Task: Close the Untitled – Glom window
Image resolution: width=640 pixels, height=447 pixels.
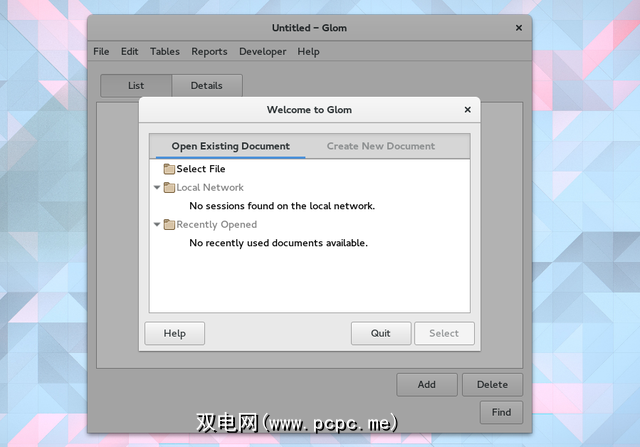Action: pos(519,28)
